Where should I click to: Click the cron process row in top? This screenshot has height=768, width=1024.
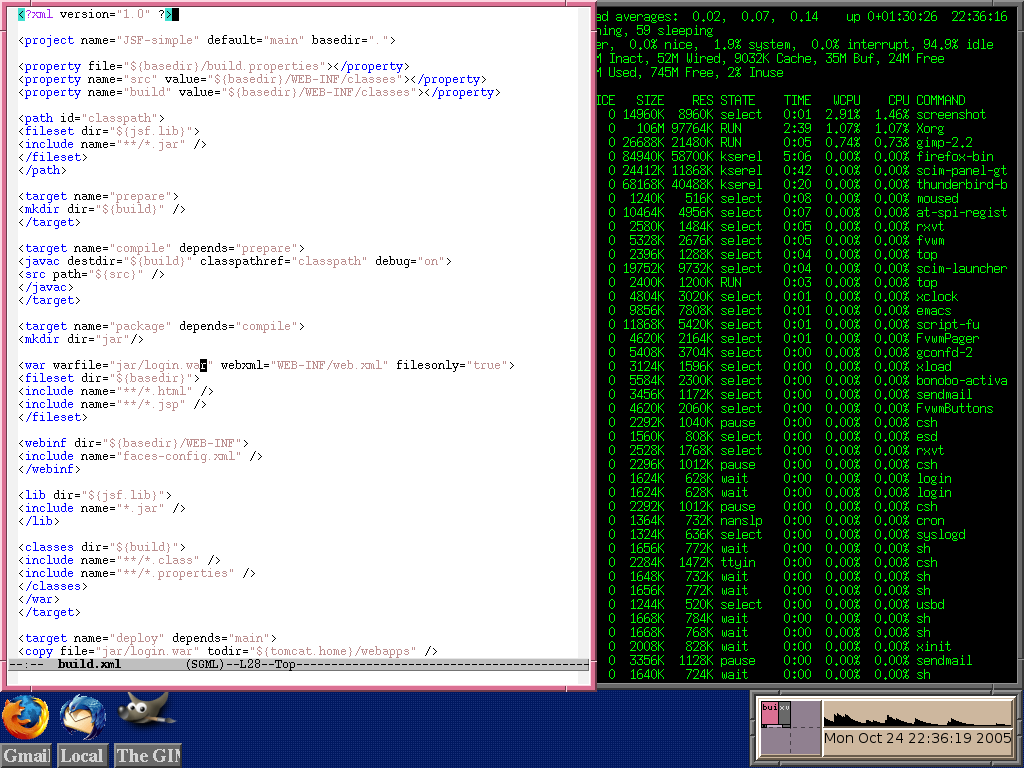click(x=803, y=520)
